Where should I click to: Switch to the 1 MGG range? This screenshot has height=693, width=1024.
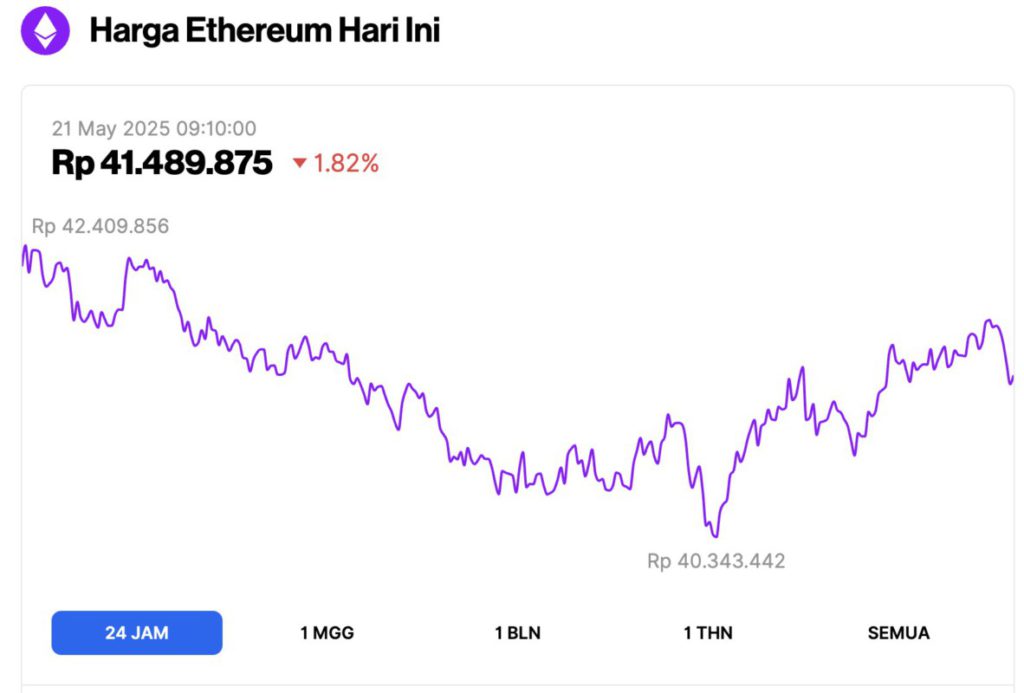coord(327,633)
